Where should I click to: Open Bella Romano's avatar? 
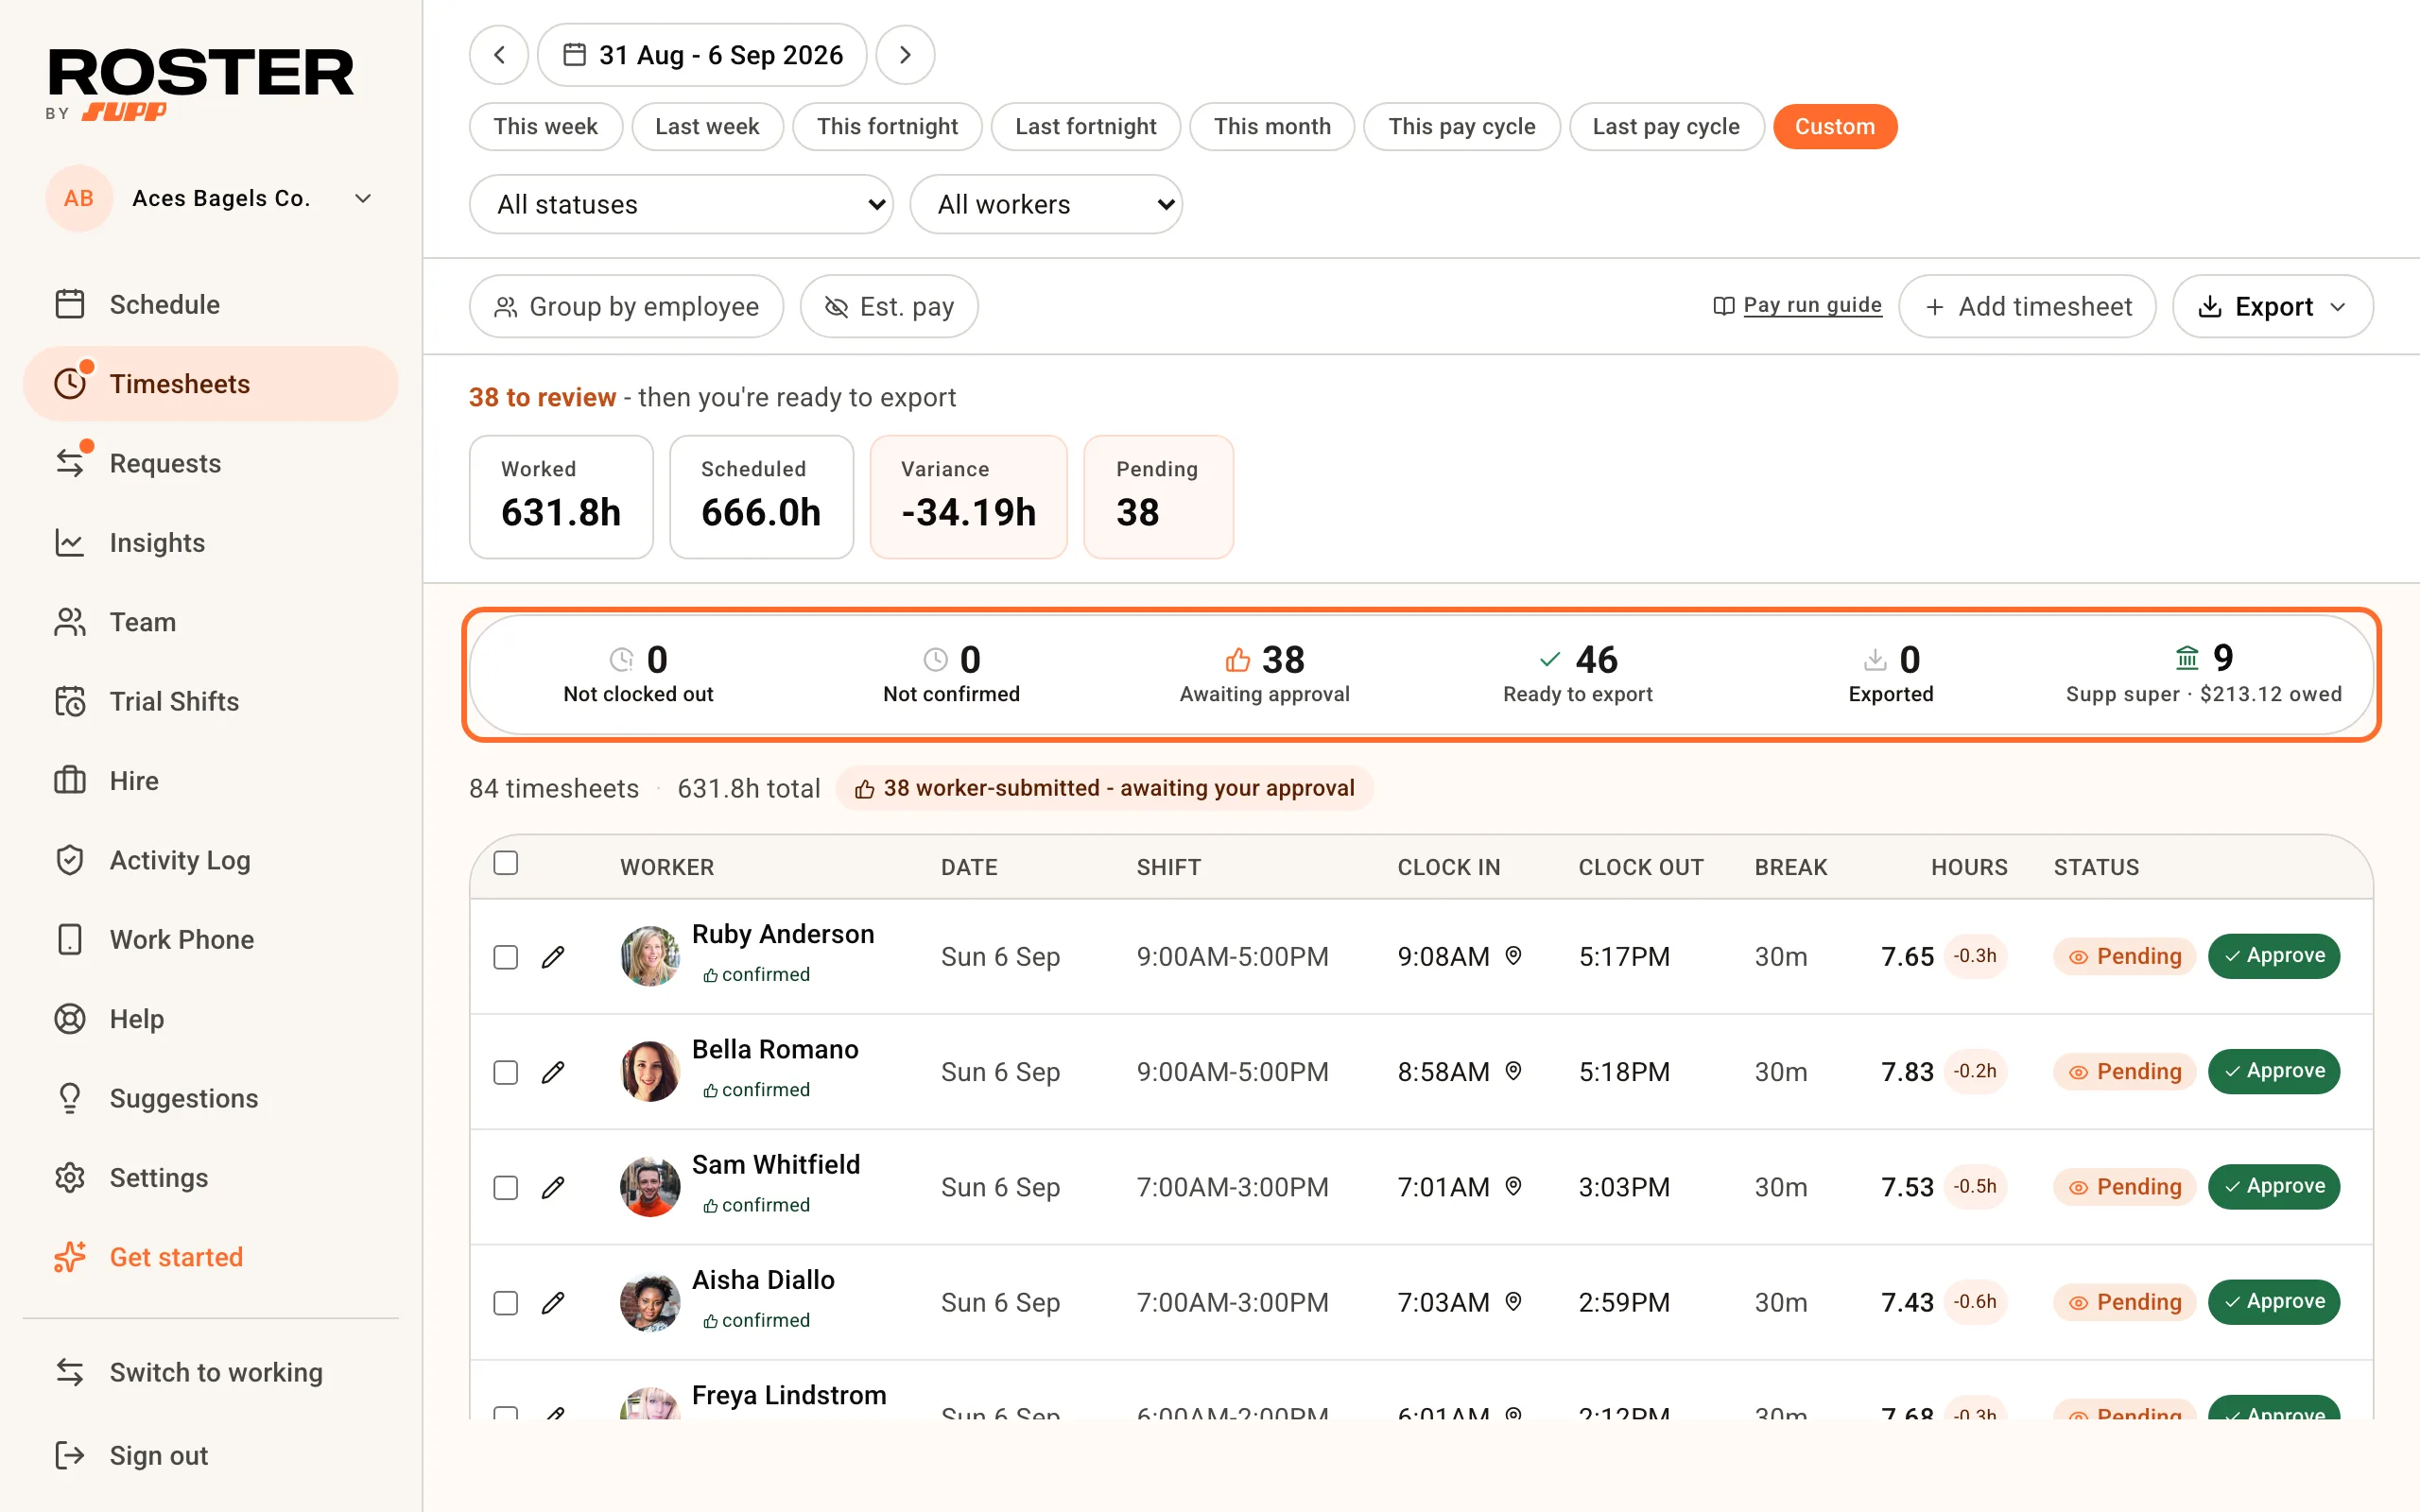[x=650, y=1071]
